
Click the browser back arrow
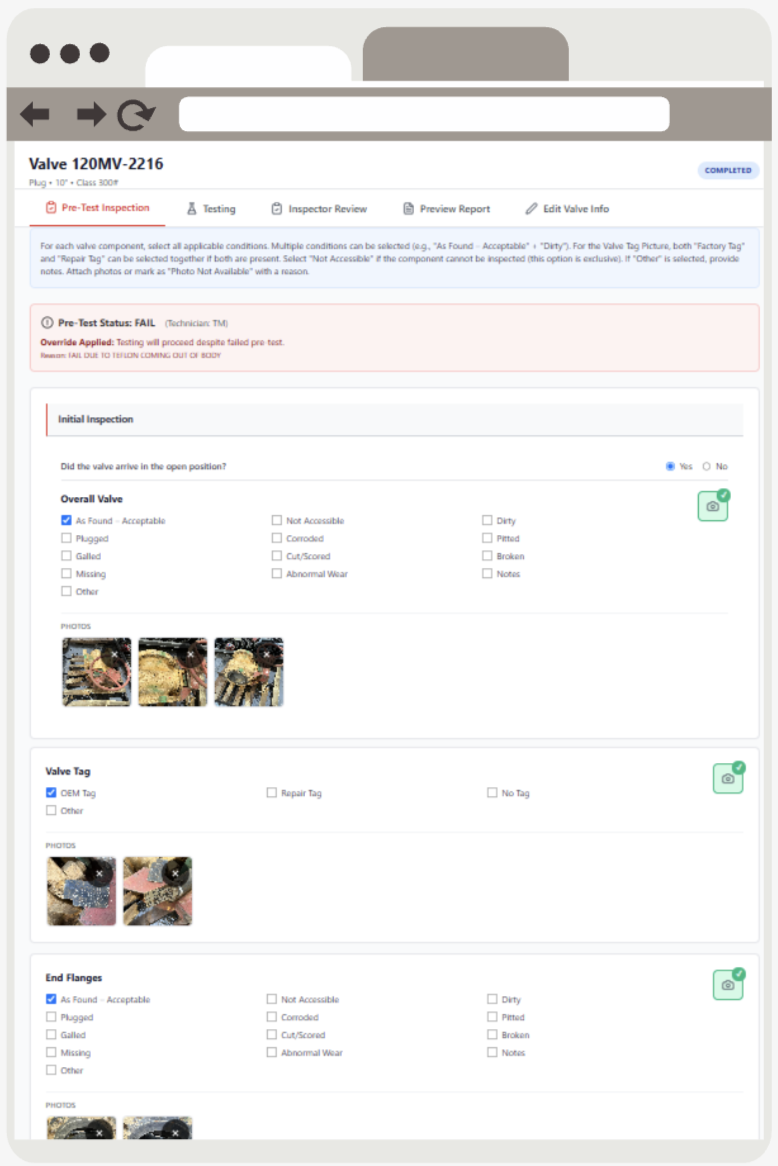(x=35, y=115)
